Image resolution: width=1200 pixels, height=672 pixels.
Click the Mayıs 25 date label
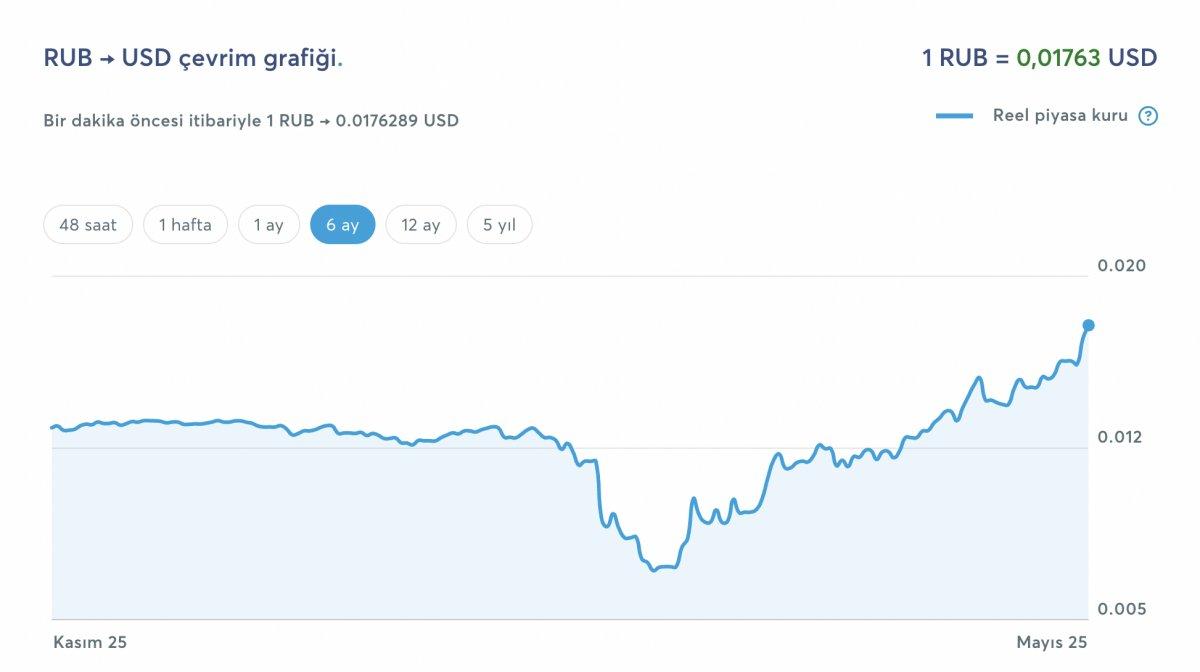pos(1052,643)
